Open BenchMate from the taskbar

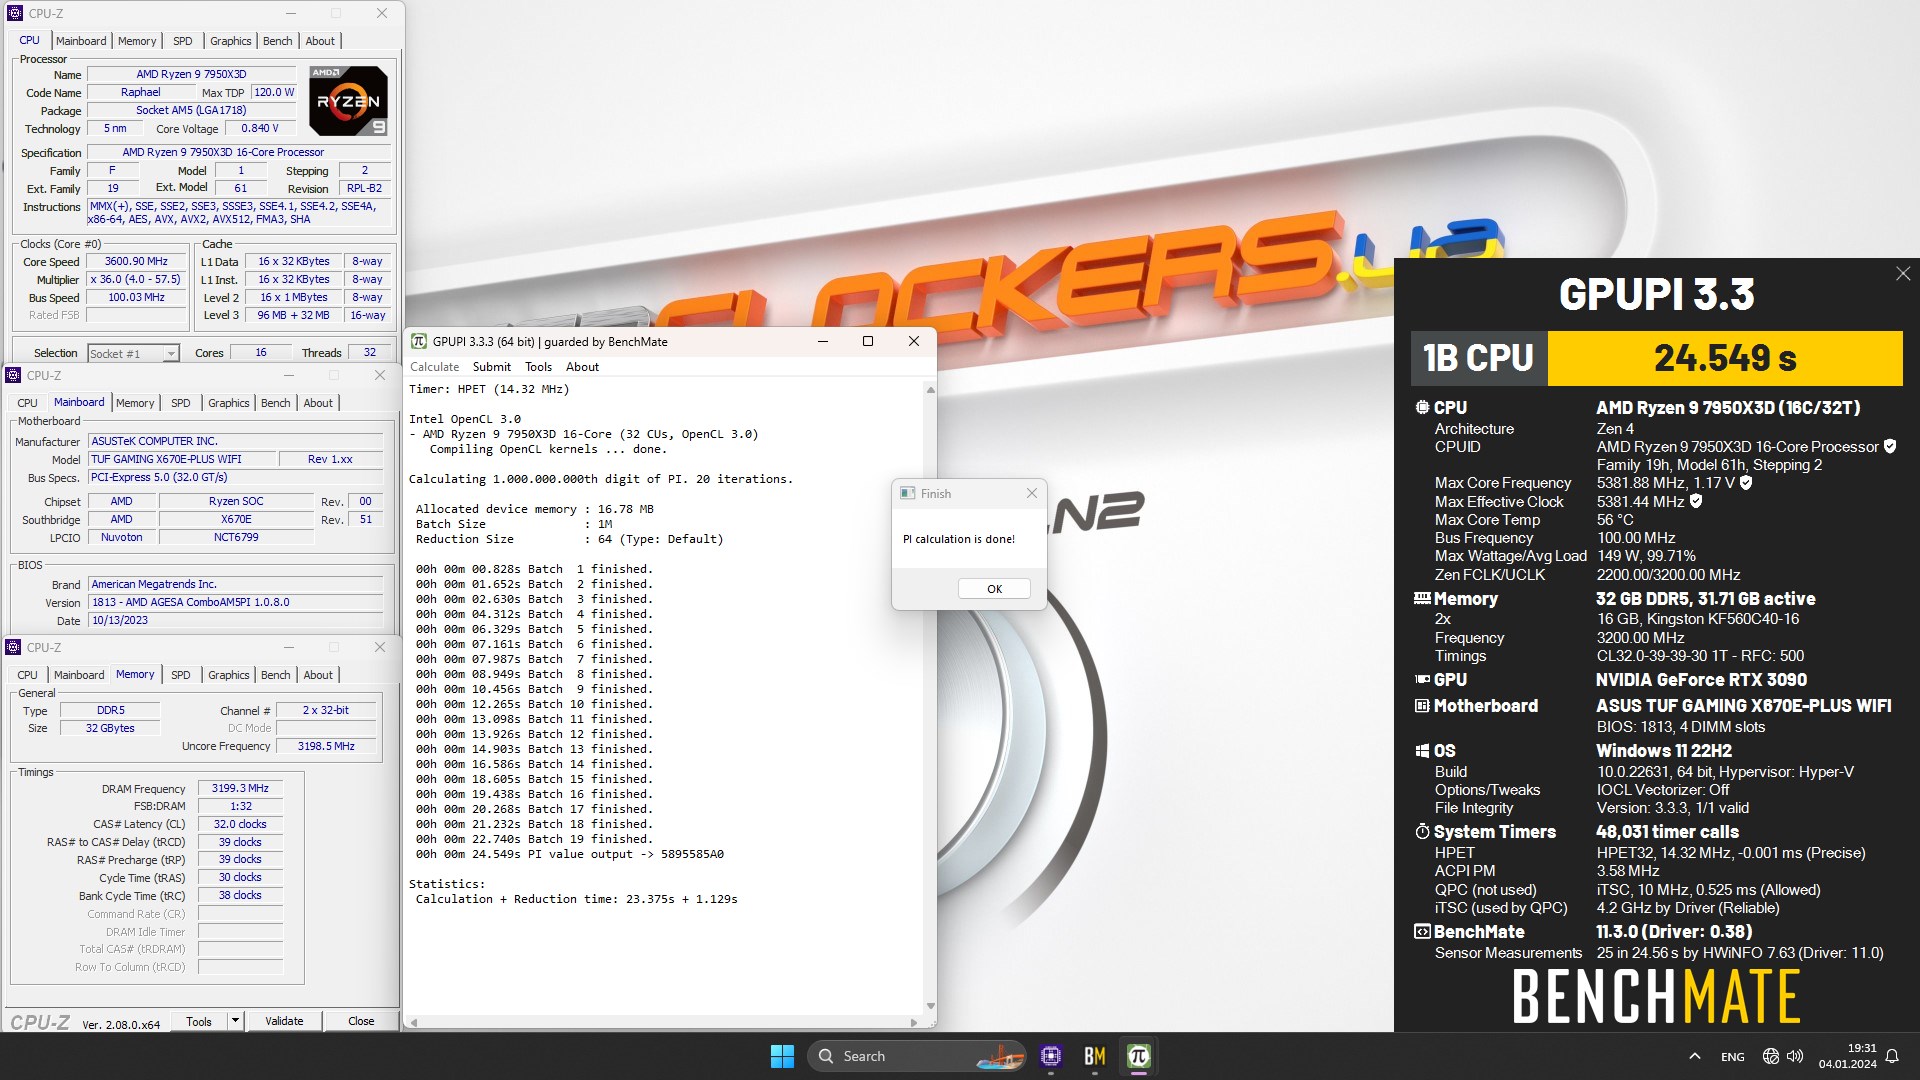[x=1095, y=1056]
